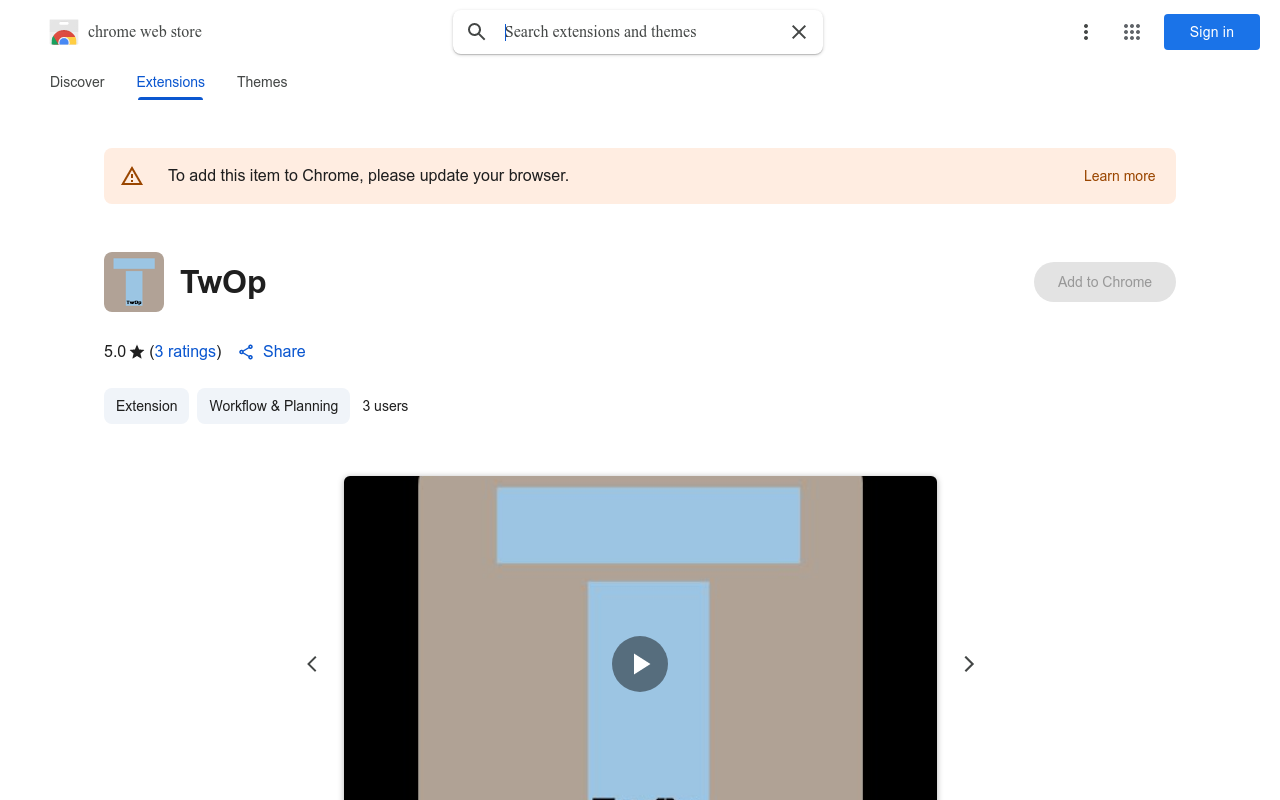1280x800 pixels.
Task: Focus the Search extensions and themes field
Action: 640,32
